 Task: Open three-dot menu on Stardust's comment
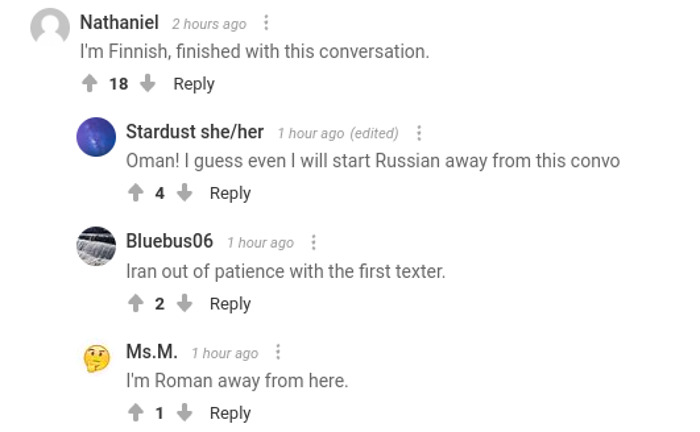coord(419,133)
